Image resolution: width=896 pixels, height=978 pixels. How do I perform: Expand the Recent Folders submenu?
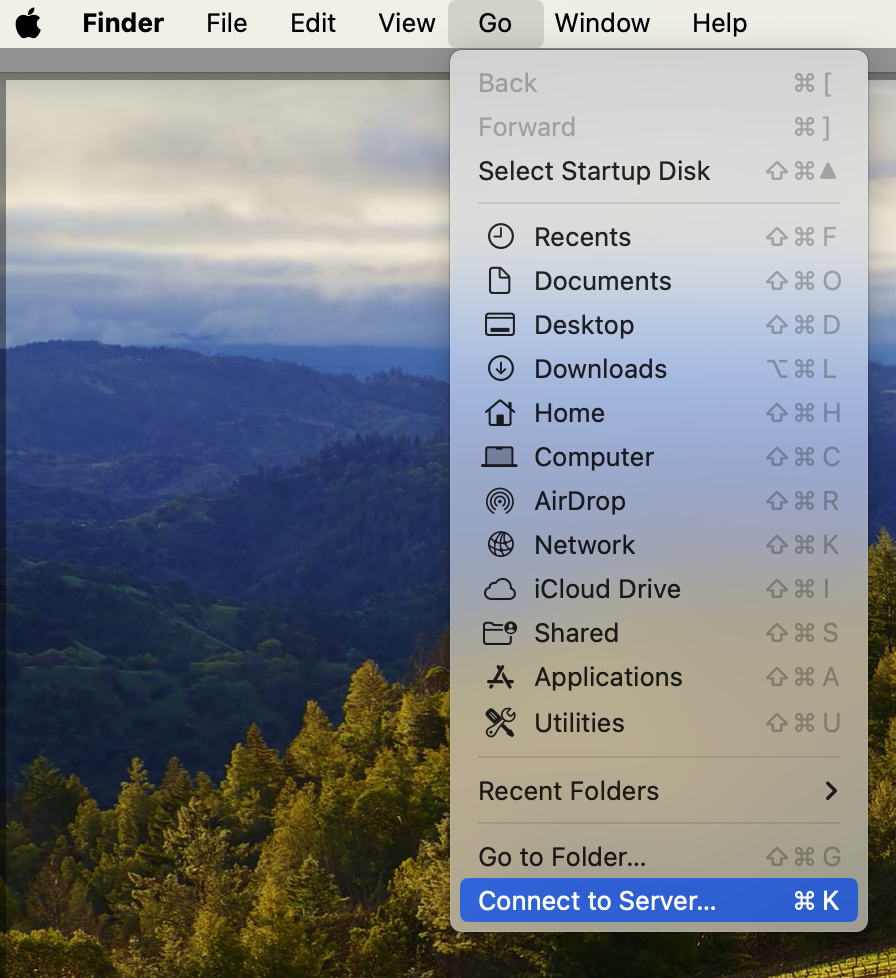tap(568, 791)
